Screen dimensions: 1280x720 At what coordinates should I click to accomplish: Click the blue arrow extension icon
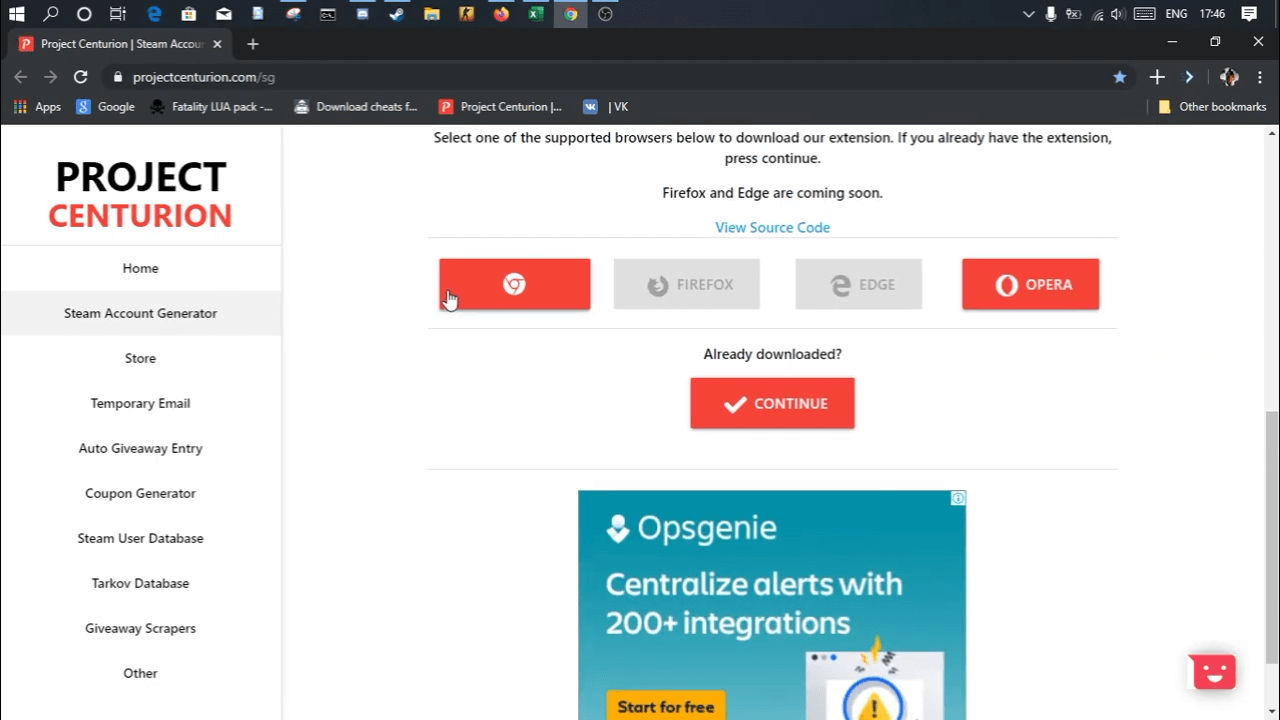pos(1189,77)
